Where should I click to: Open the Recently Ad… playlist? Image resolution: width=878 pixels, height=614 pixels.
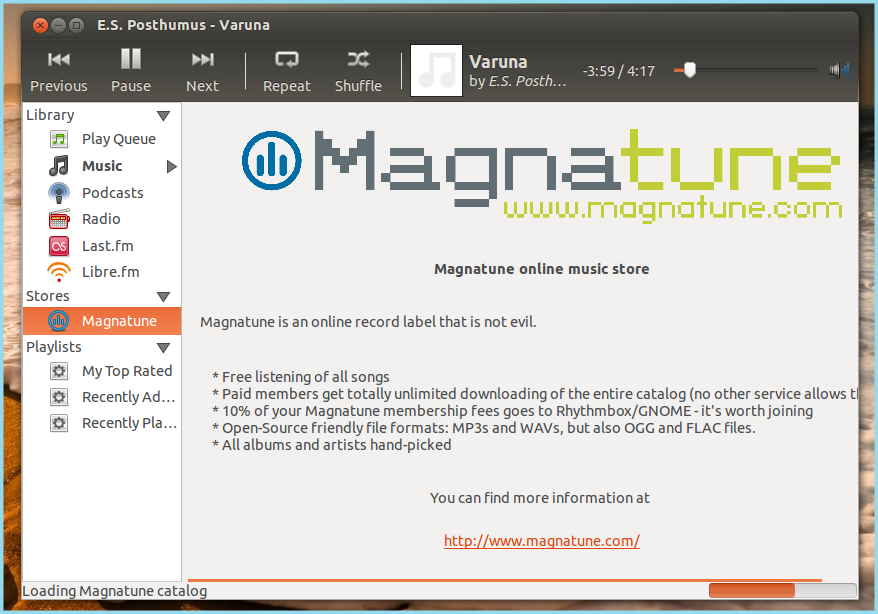pyautogui.click(x=129, y=397)
